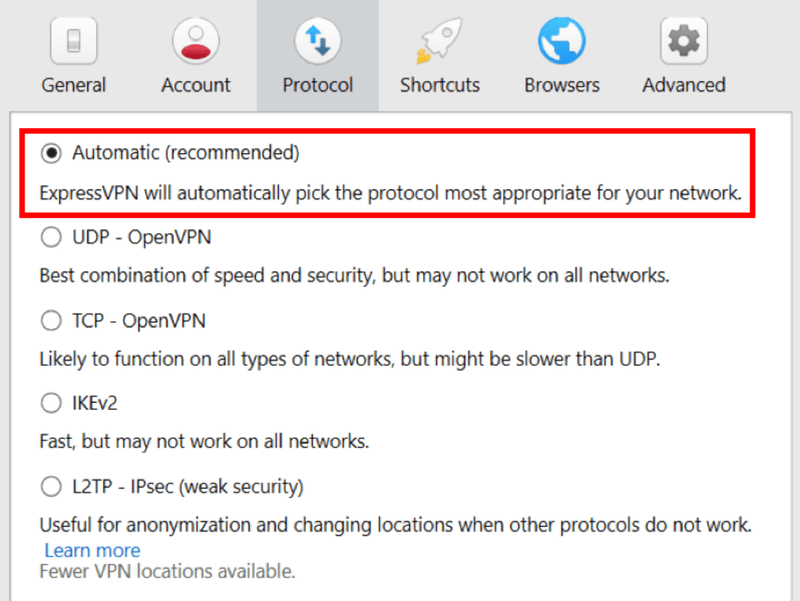Screen dimensions: 800x601
Task: Click the 'L2TP - IPsec (weak security)' label
Action: (x=188, y=487)
